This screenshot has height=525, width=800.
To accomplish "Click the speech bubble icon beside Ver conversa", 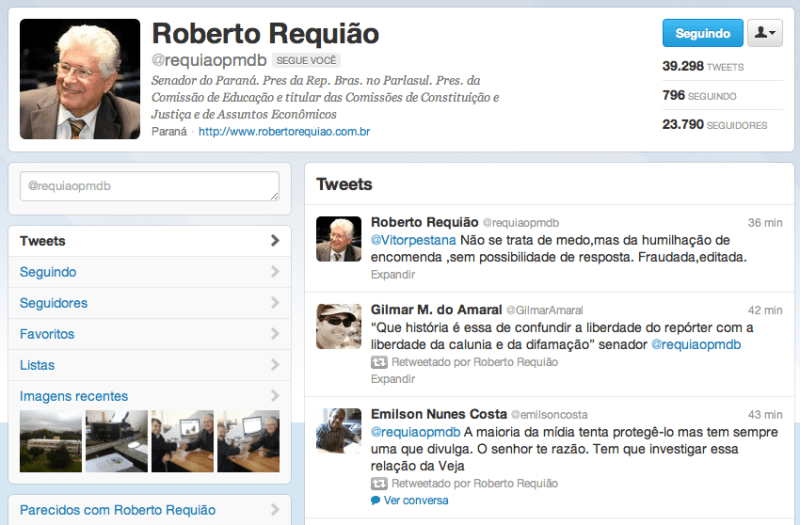I will 376,500.
